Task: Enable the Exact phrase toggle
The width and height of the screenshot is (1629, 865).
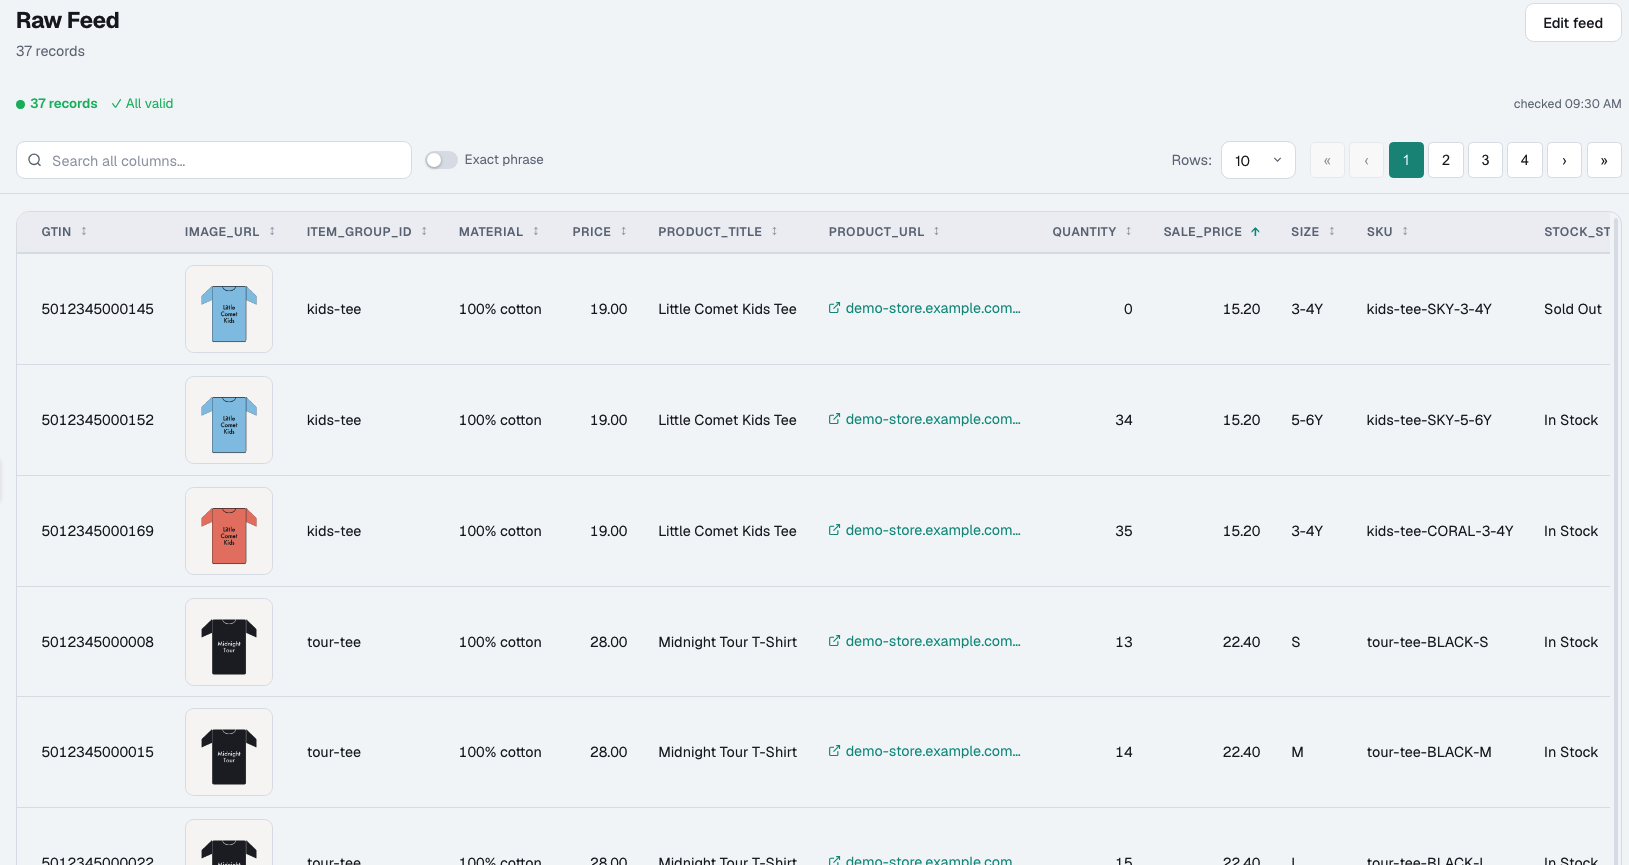Action: tap(441, 160)
